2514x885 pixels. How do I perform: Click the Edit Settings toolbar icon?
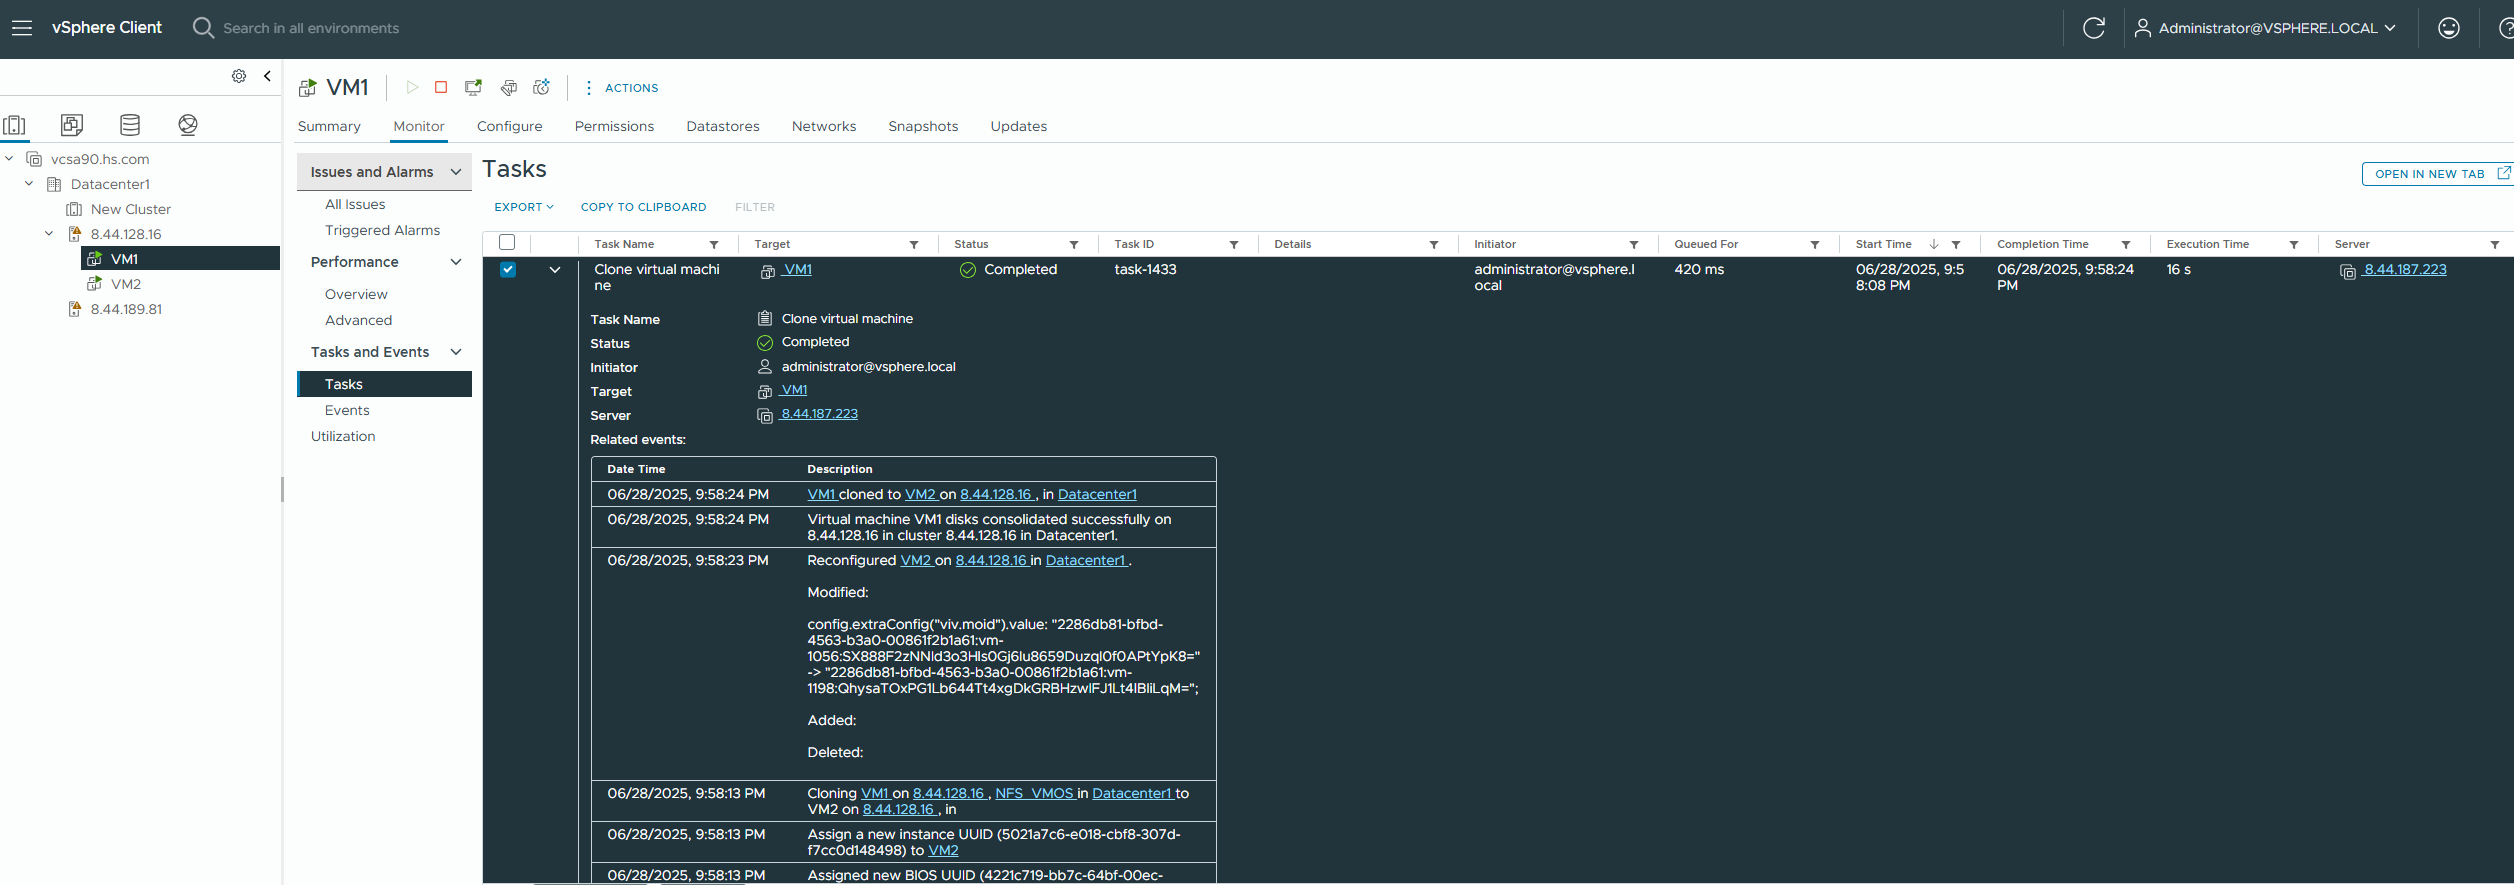click(x=508, y=88)
